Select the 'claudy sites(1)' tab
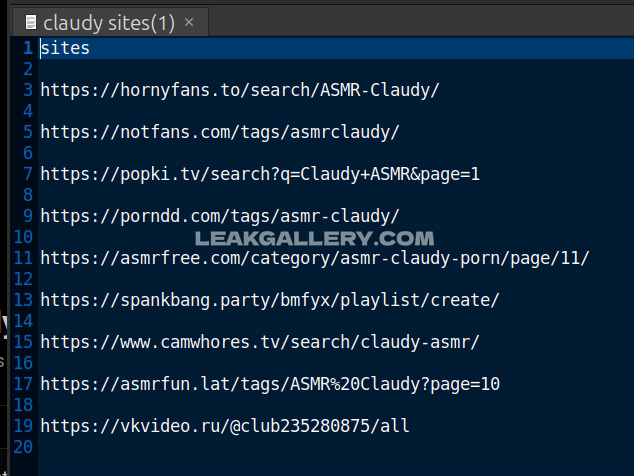 pyautogui.click(x=110, y=22)
